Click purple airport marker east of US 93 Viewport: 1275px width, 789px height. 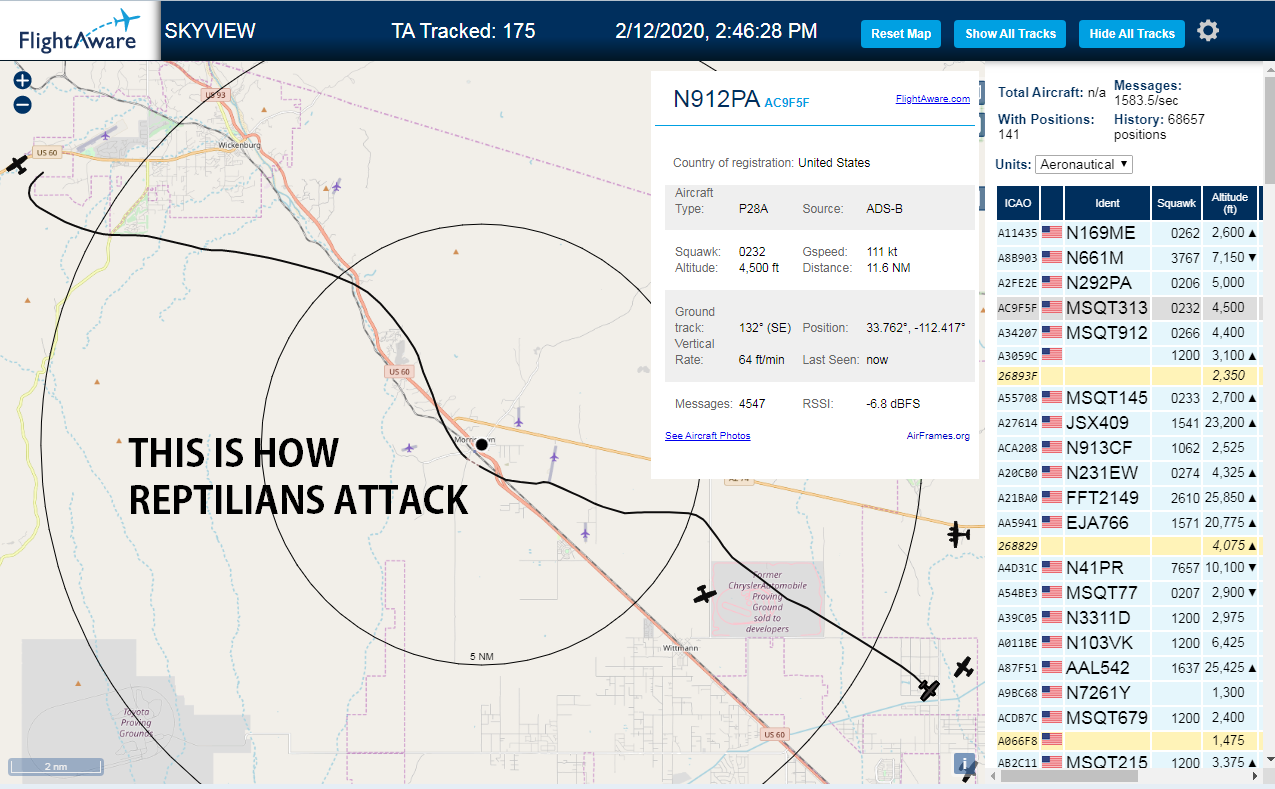(337, 185)
